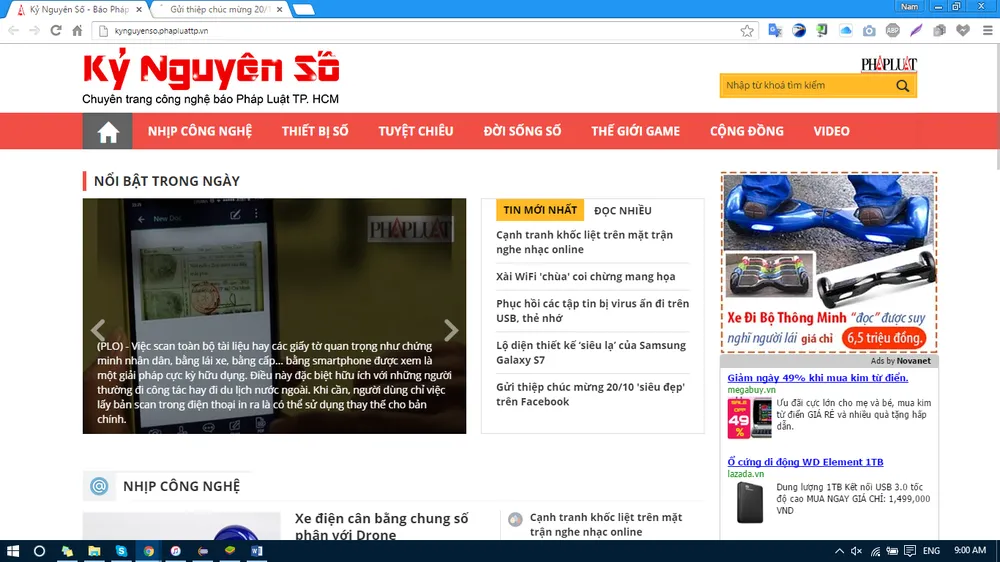Image resolution: width=1000 pixels, height=562 pixels.
Task: Bookmark this page with the star icon
Action: pyautogui.click(x=747, y=31)
